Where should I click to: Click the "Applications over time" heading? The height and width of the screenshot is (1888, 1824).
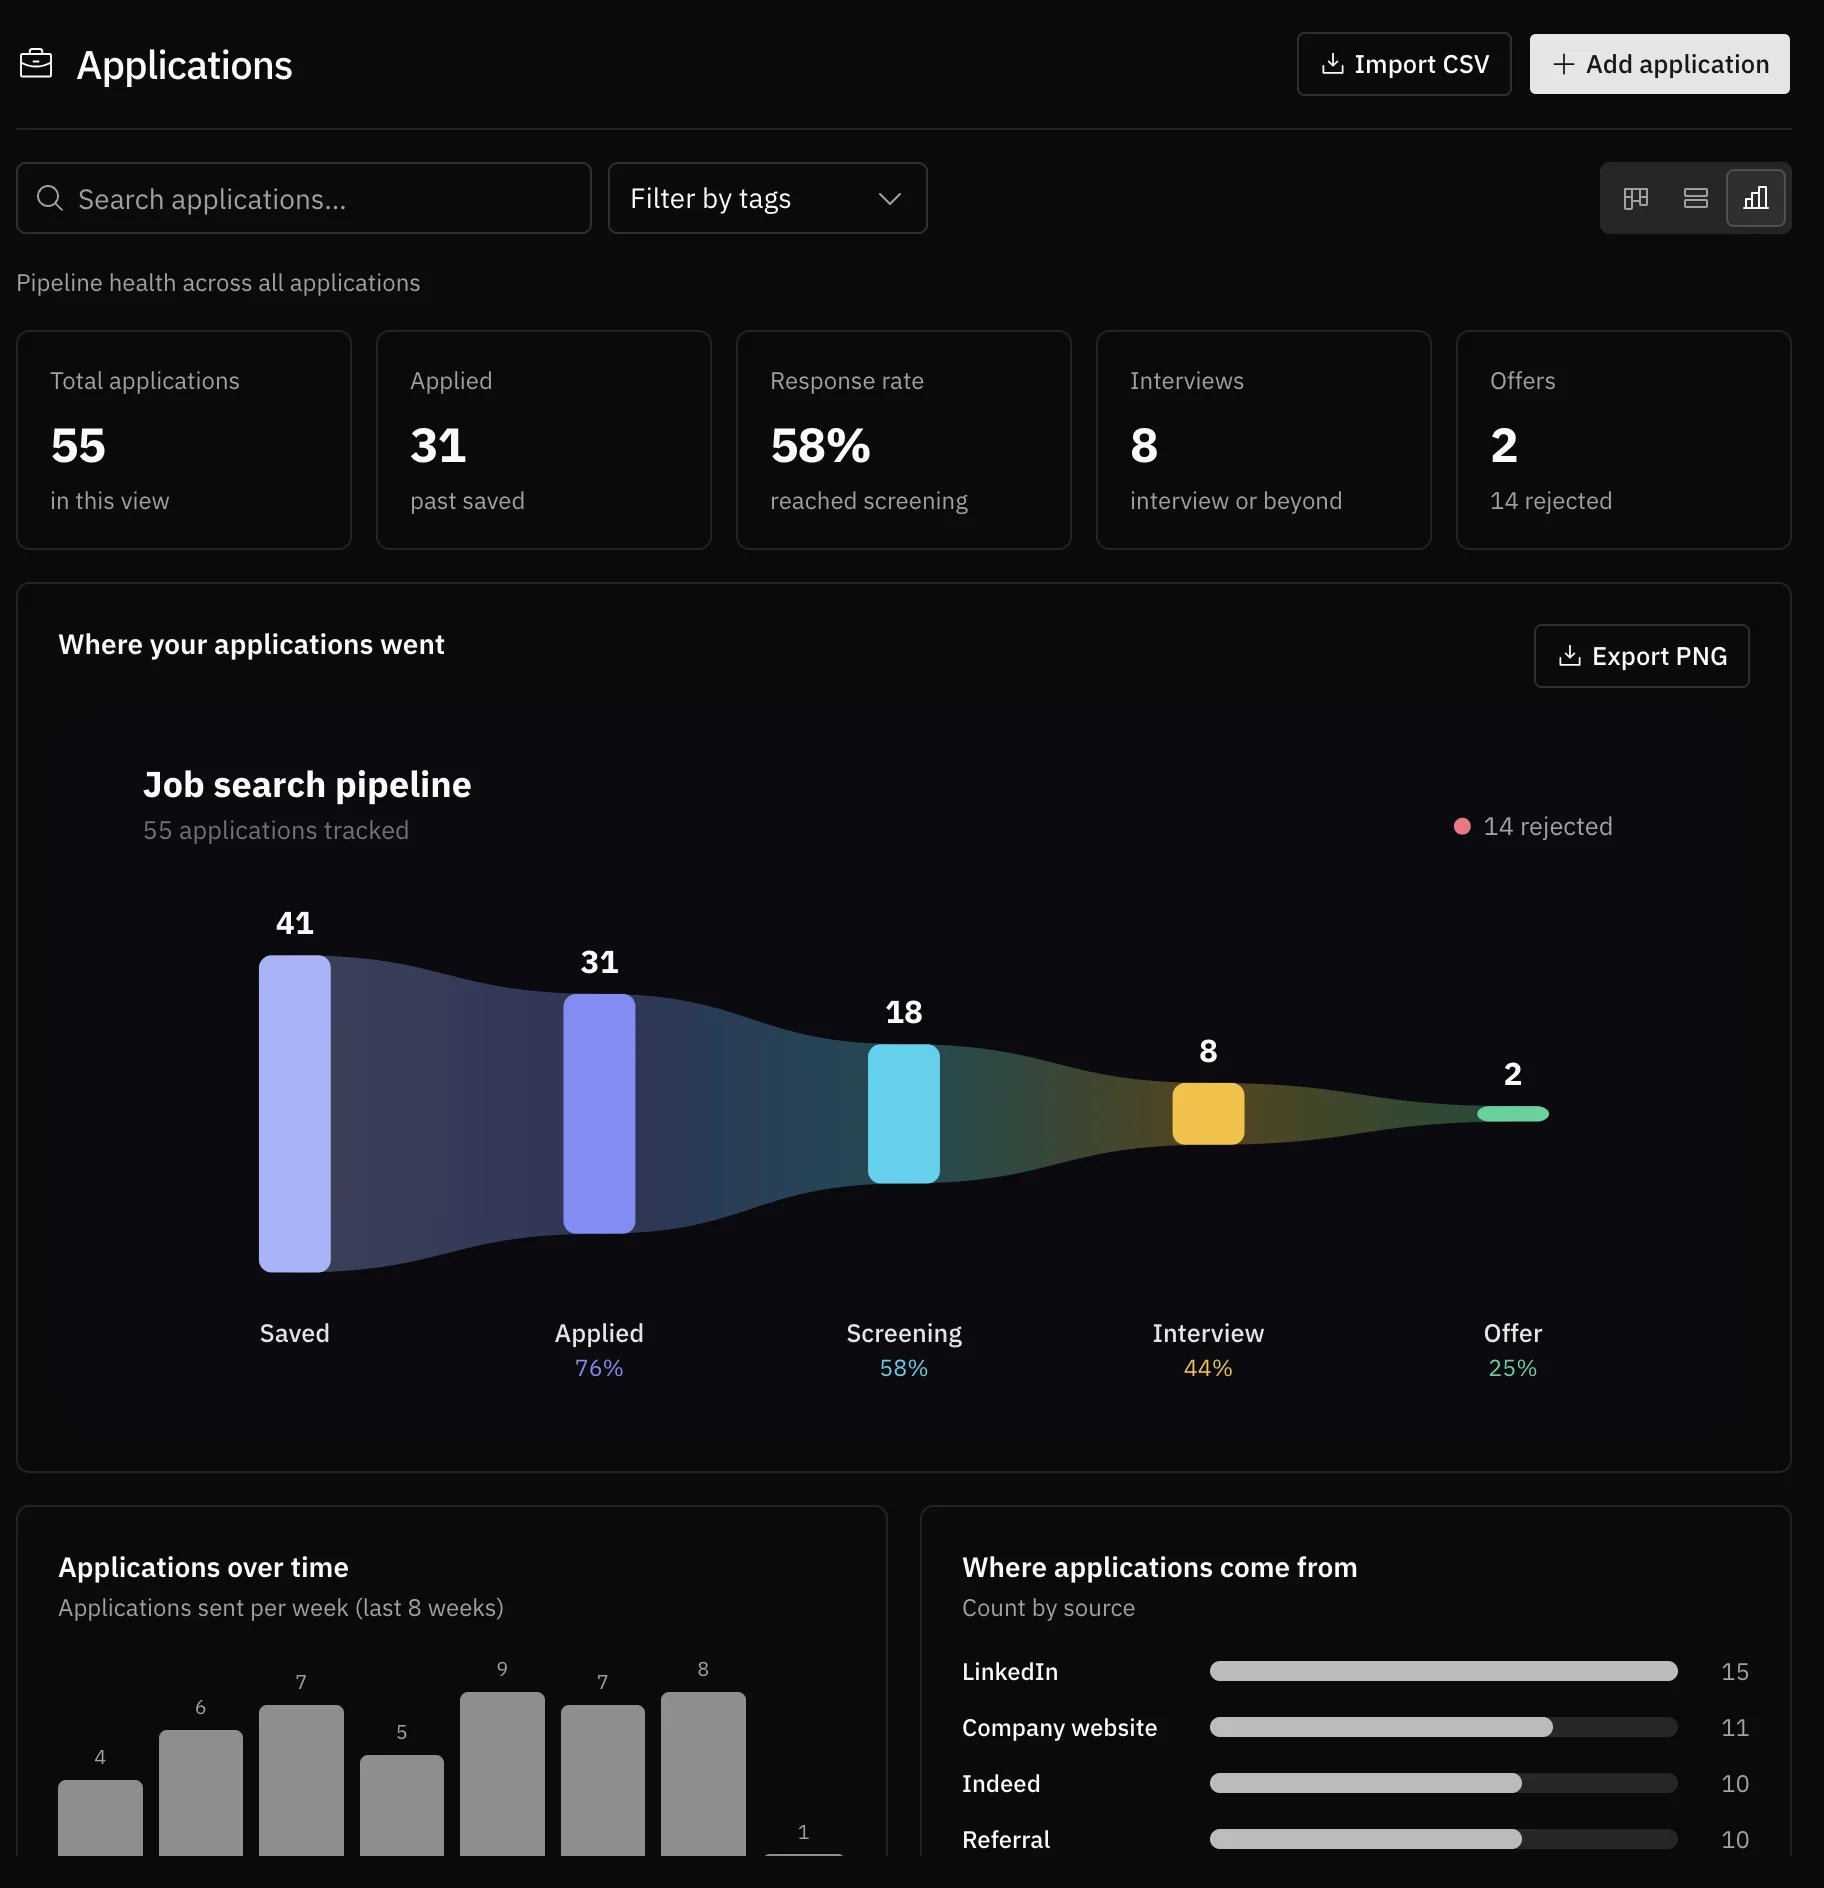pos(203,1567)
